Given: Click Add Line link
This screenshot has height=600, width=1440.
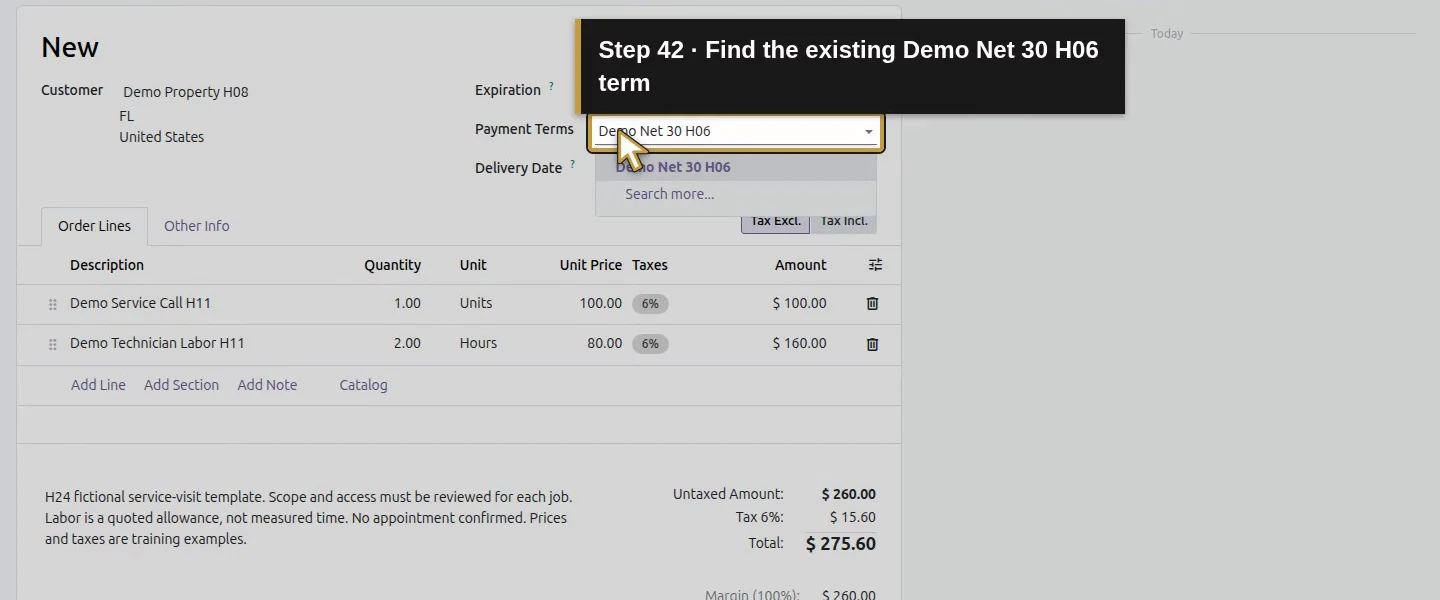Looking at the screenshot, I should pyautogui.click(x=98, y=385).
